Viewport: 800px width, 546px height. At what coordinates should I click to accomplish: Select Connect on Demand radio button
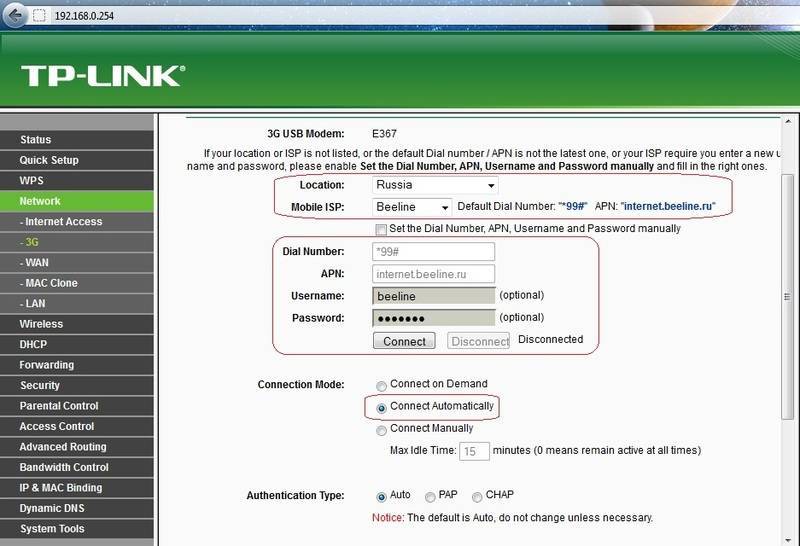[381, 386]
